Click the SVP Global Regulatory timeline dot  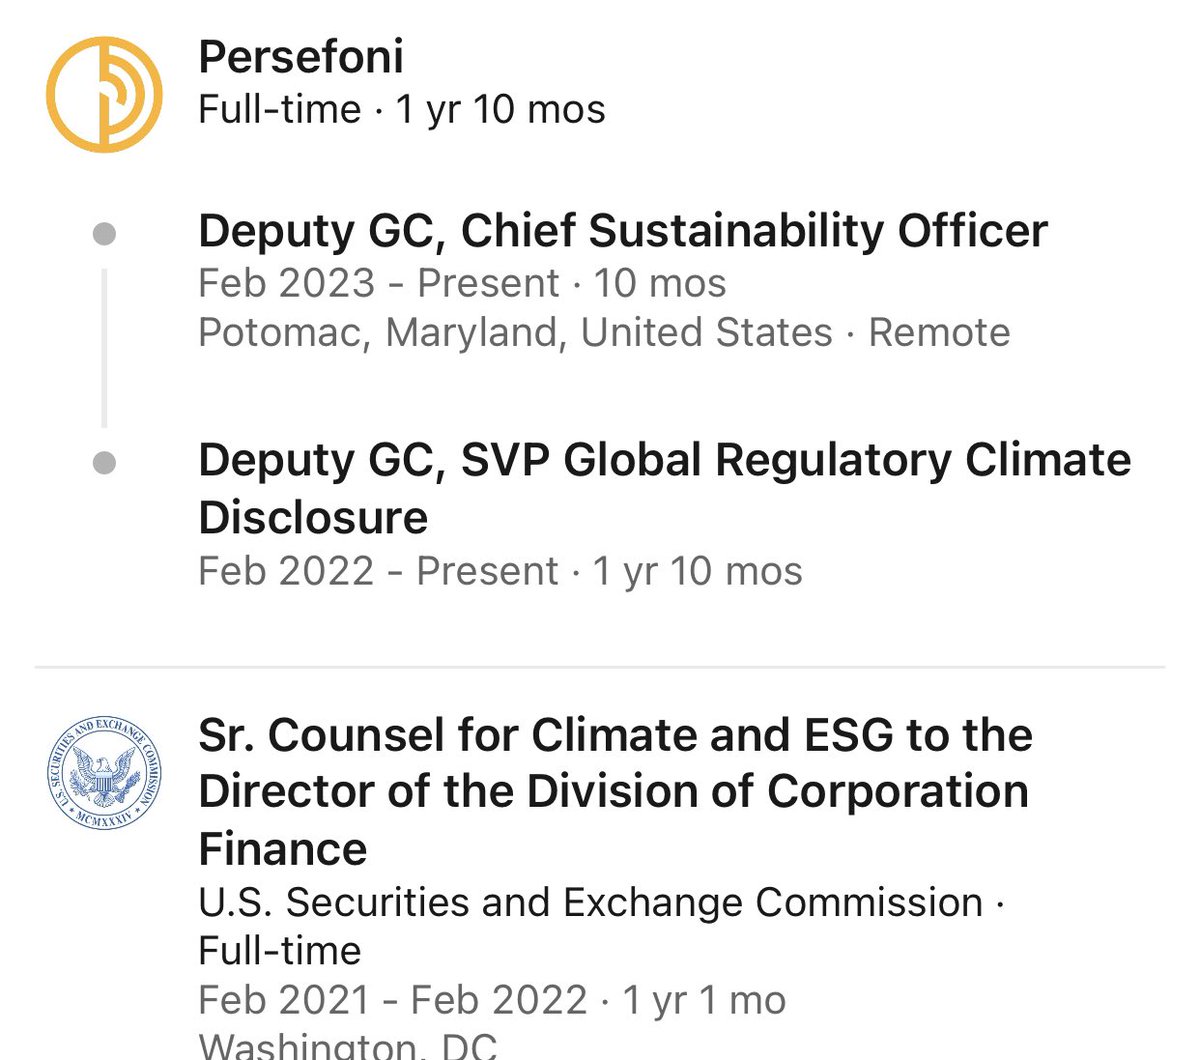tap(104, 464)
